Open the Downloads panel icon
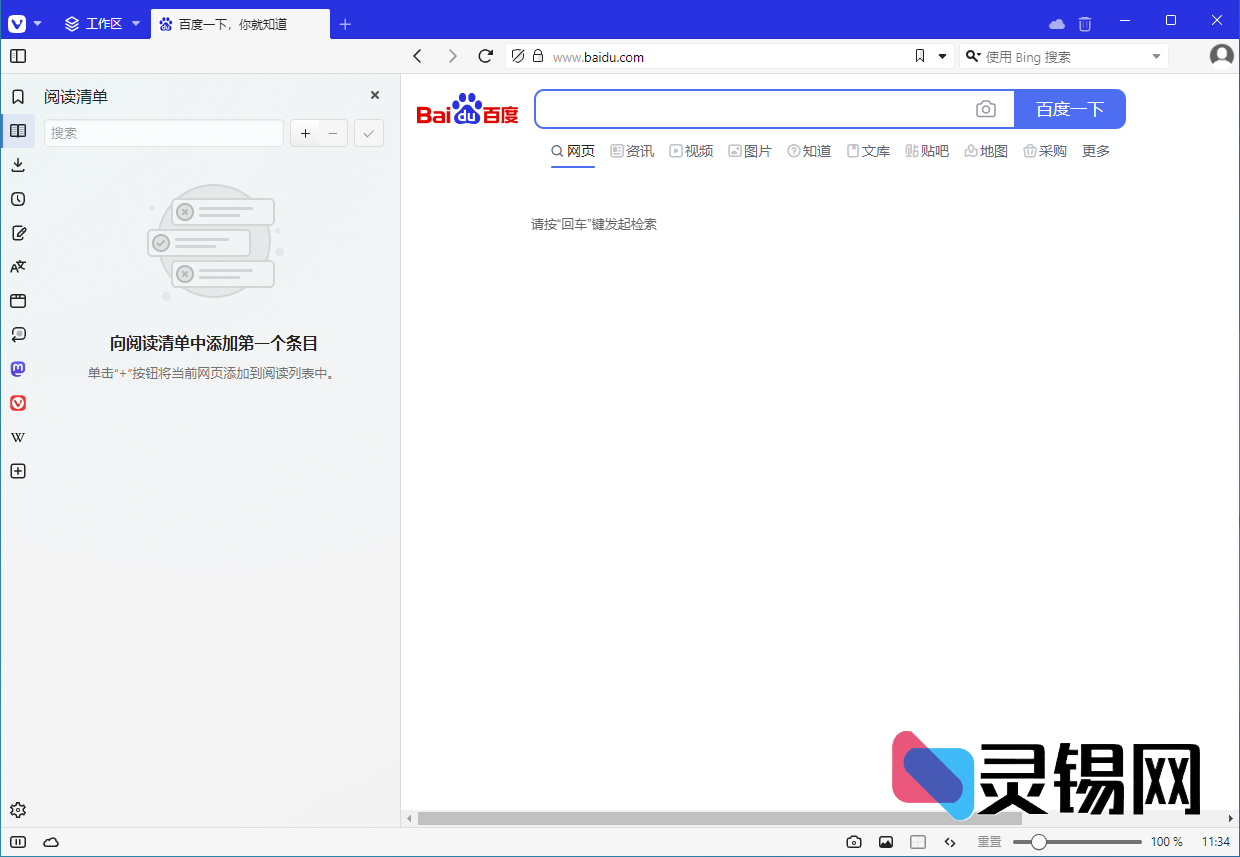The height and width of the screenshot is (857, 1240). coord(18,164)
